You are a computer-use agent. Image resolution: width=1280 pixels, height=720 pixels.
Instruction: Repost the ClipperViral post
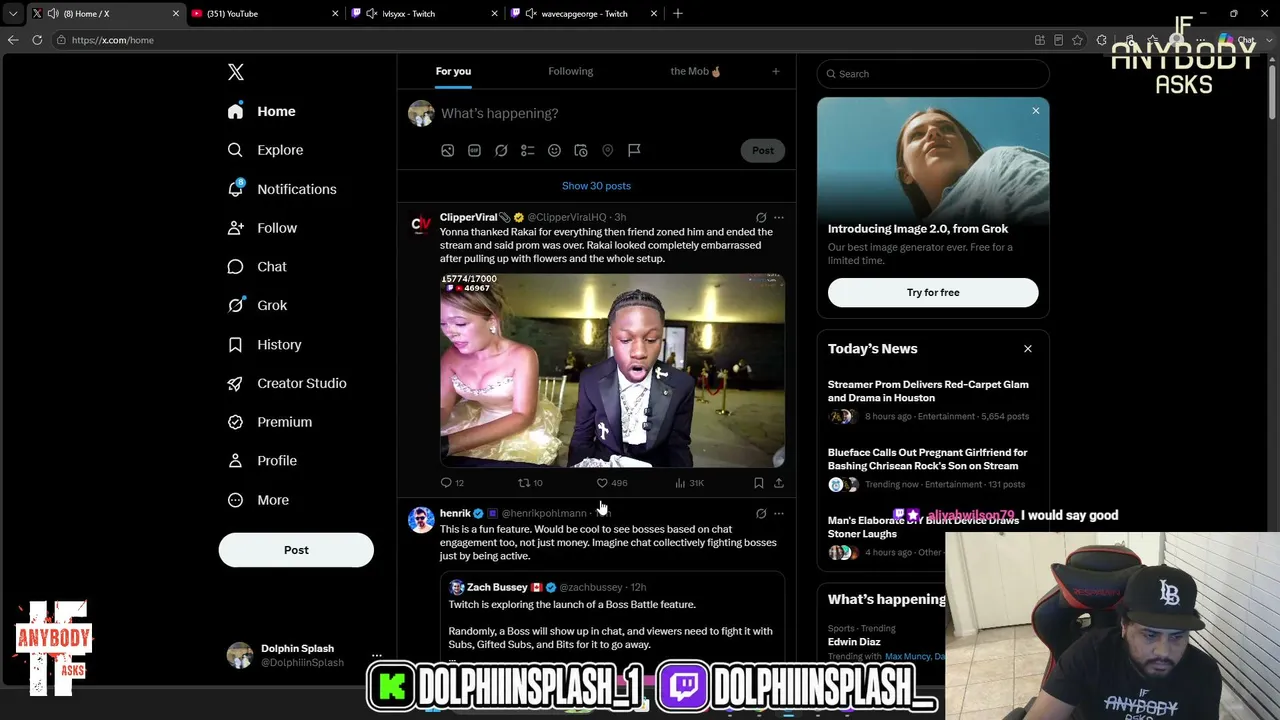[x=530, y=483]
